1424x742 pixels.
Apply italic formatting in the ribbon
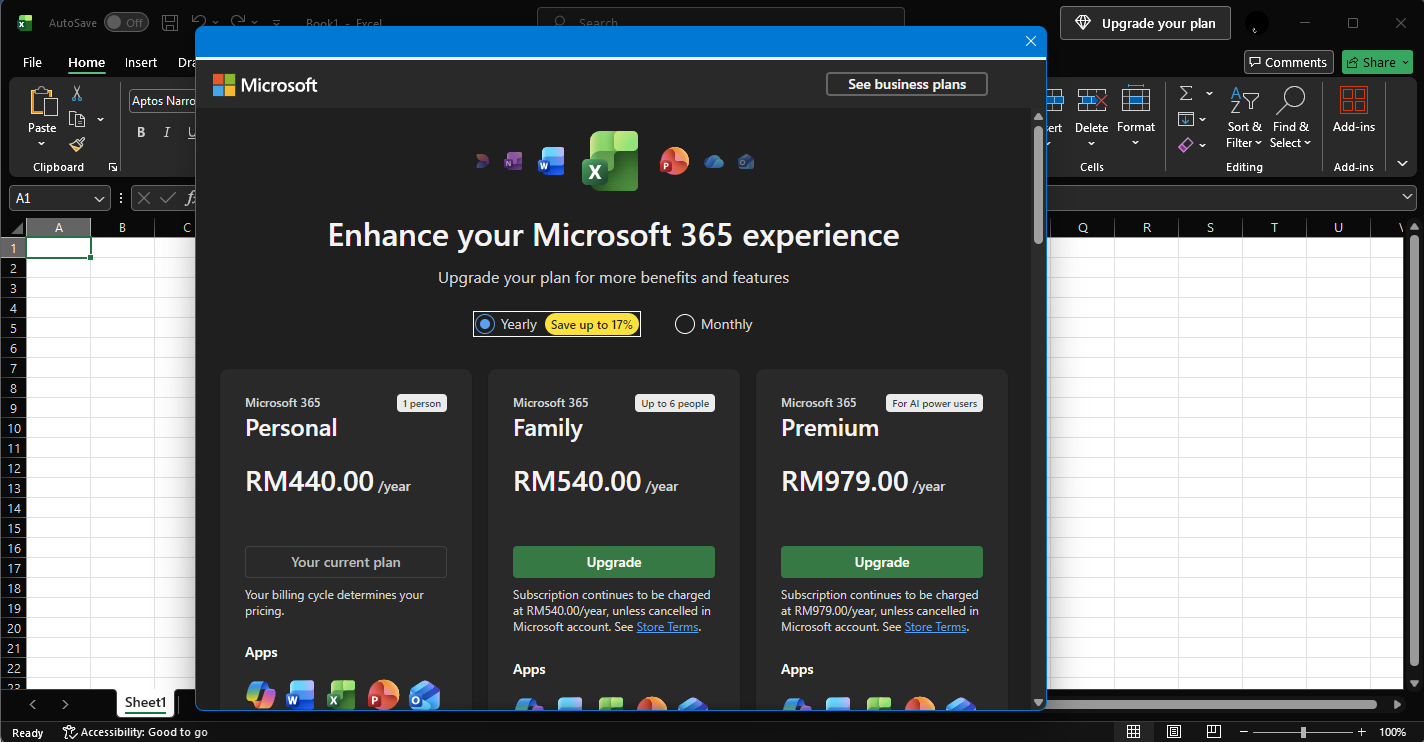(166, 133)
